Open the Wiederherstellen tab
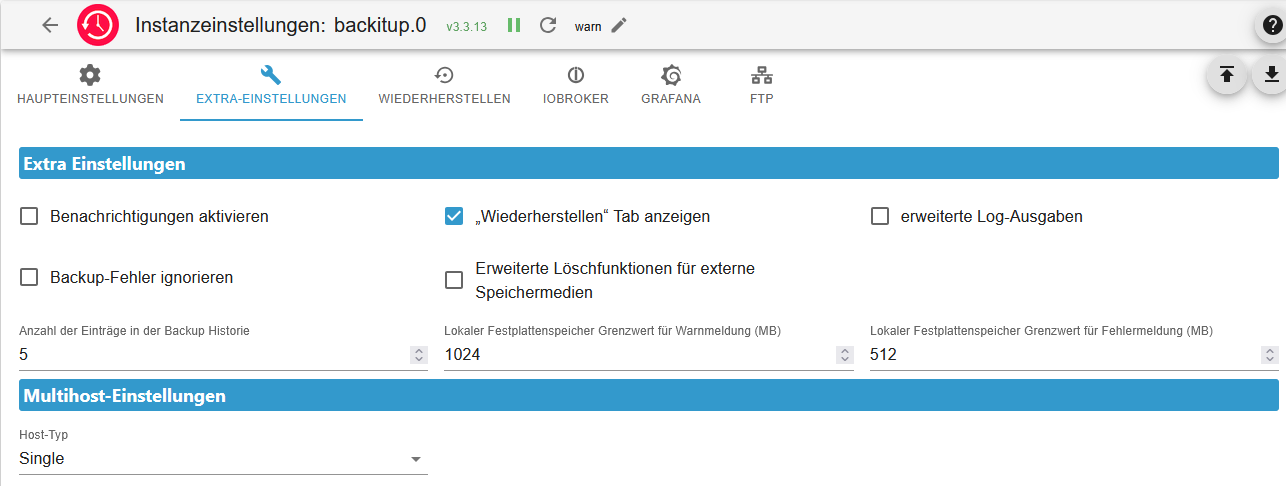Viewport: 1286px width, 486px height. click(444, 86)
